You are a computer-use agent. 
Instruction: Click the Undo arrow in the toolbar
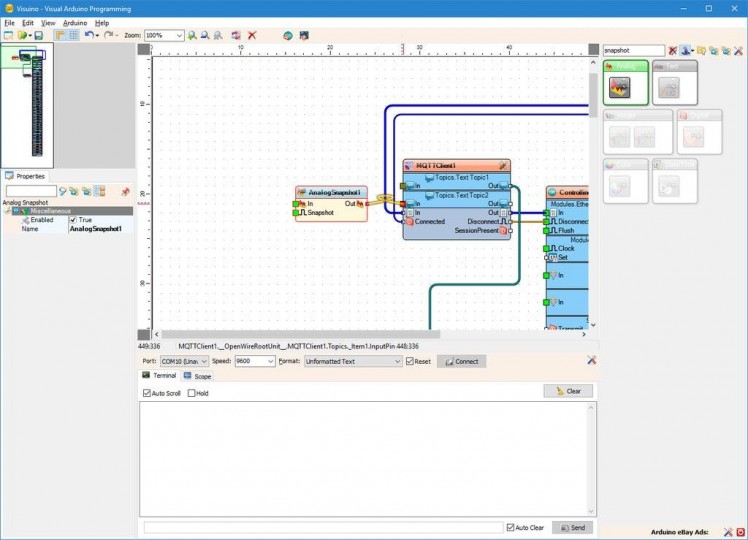89,35
